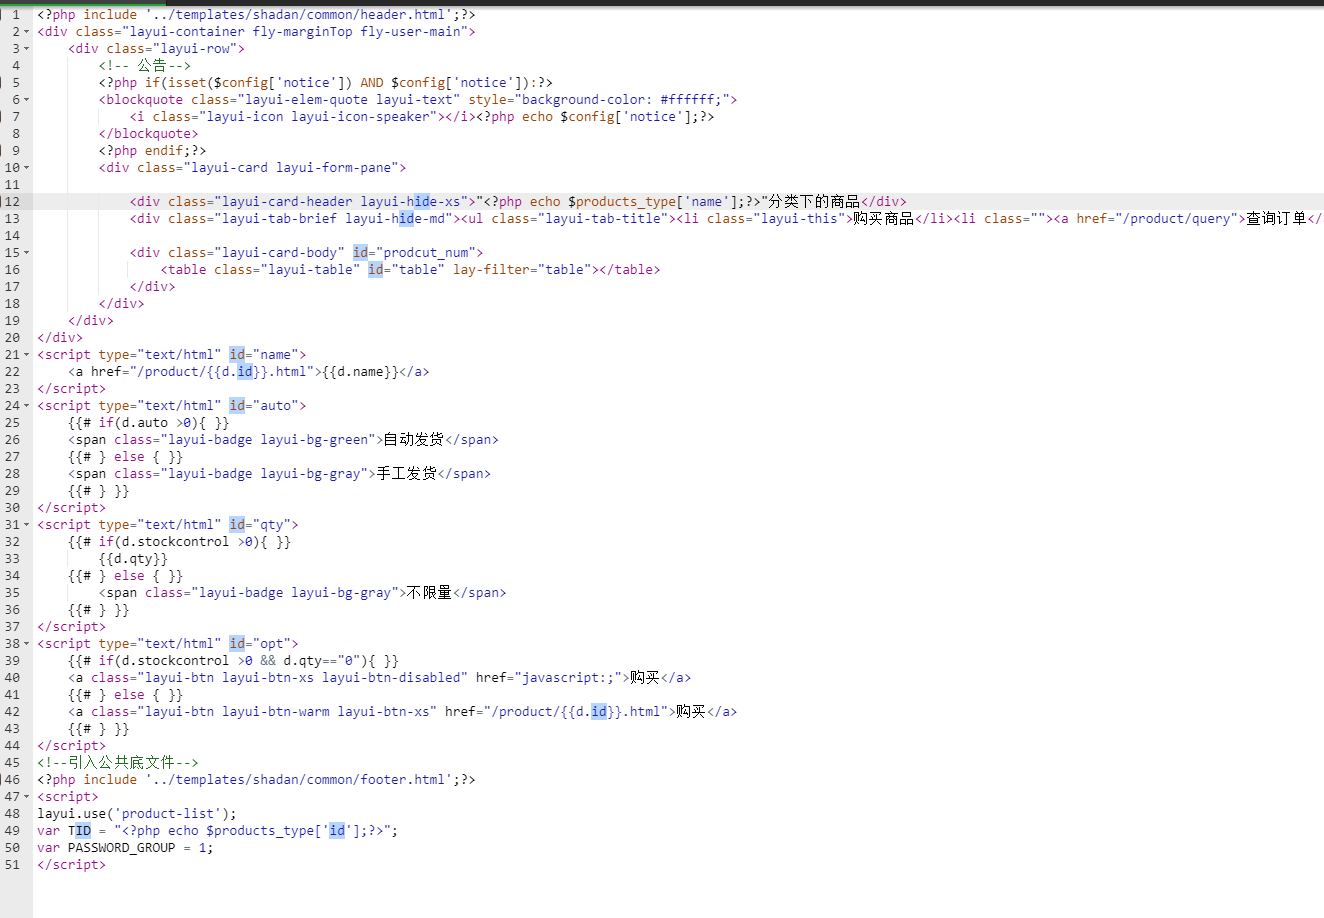Click the "lay-filter" attribute on line 16
The image size is (1324, 918).
(491, 270)
